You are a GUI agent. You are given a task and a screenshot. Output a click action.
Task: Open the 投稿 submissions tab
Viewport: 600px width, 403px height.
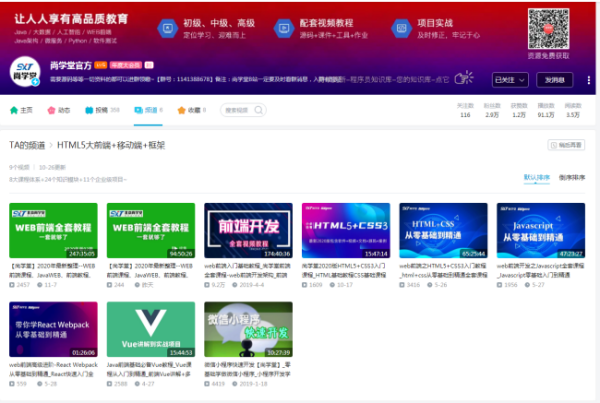point(102,110)
